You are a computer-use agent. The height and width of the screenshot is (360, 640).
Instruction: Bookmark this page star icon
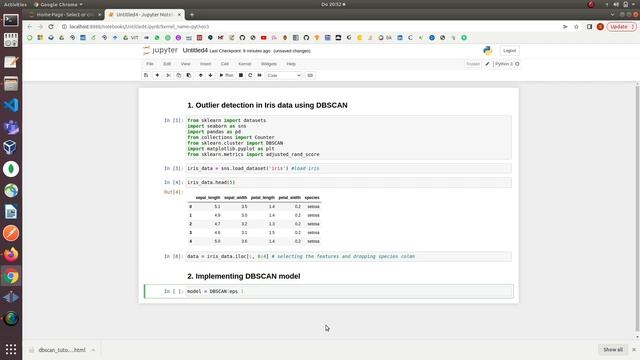(x=576, y=27)
